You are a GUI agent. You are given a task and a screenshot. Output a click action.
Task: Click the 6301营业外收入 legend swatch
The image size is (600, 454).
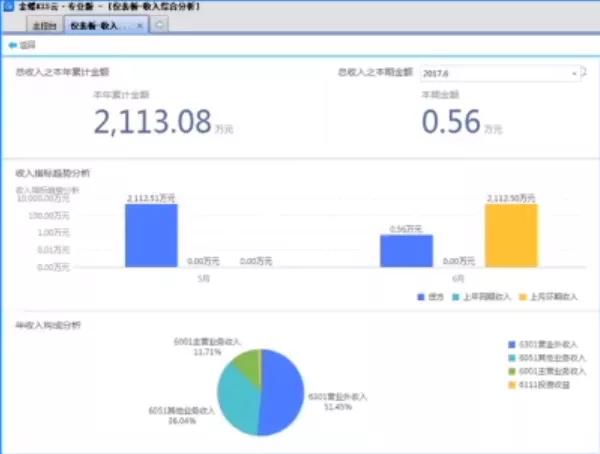(x=511, y=343)
